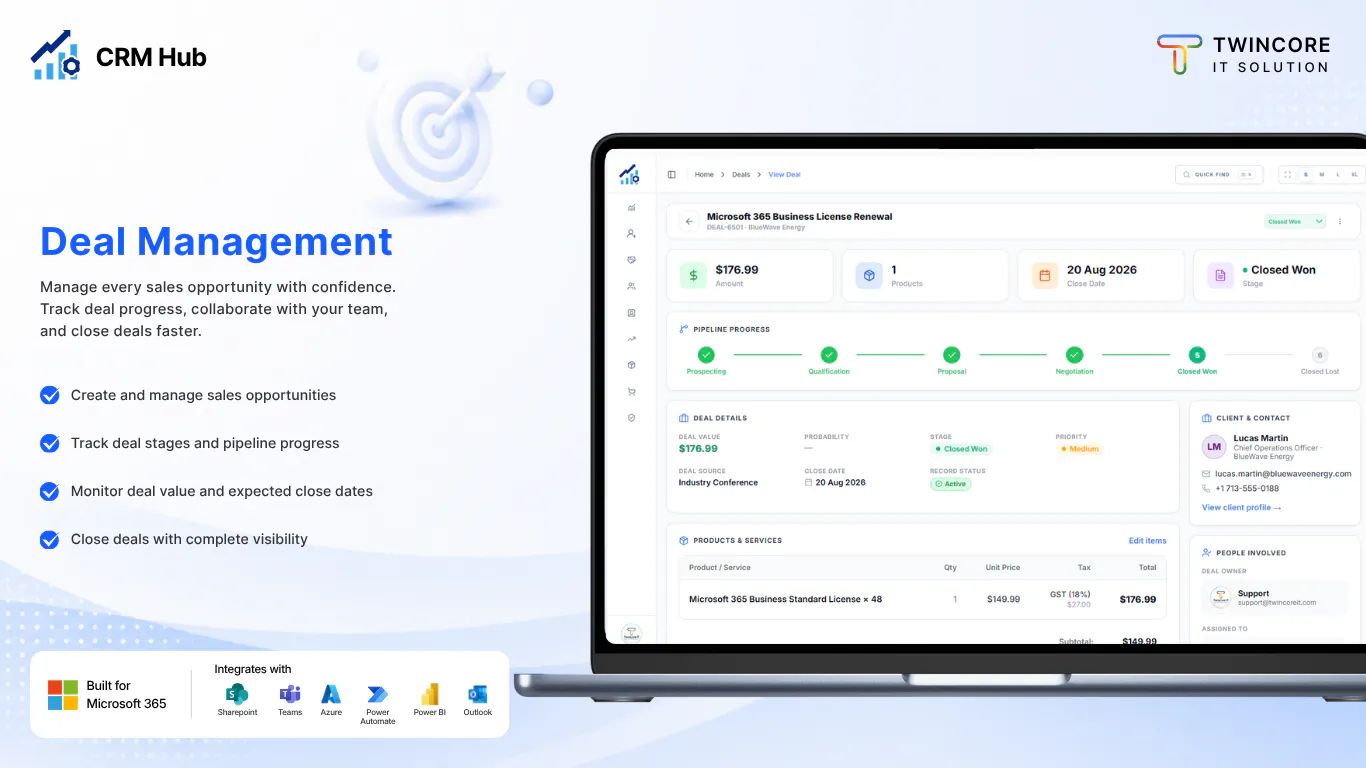Click the Edit items link
This screenshot has width=1366, height=768.
pos(1147,541)
